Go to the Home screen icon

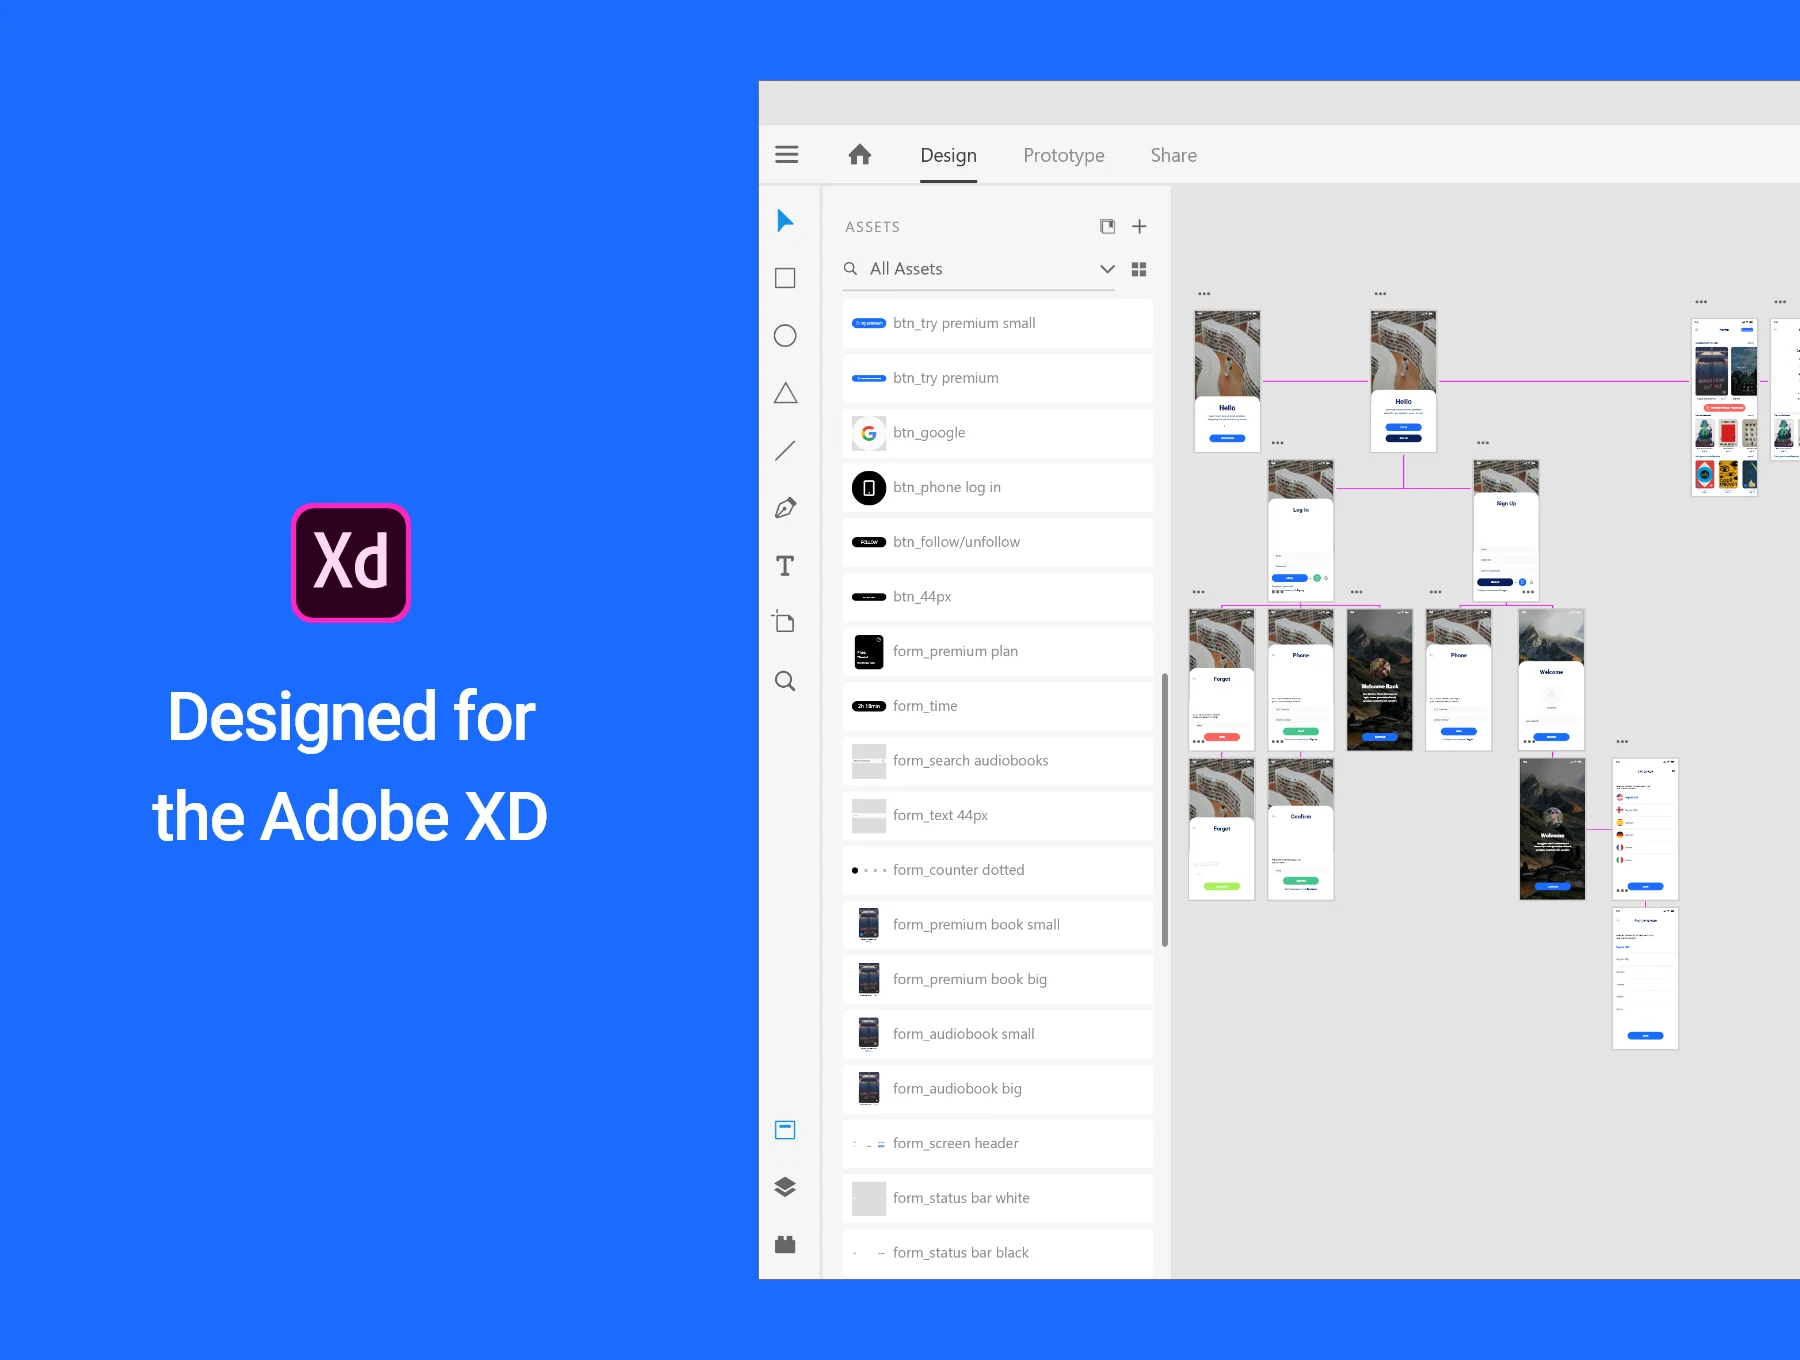pyautogui.click(x=860, y=154)
